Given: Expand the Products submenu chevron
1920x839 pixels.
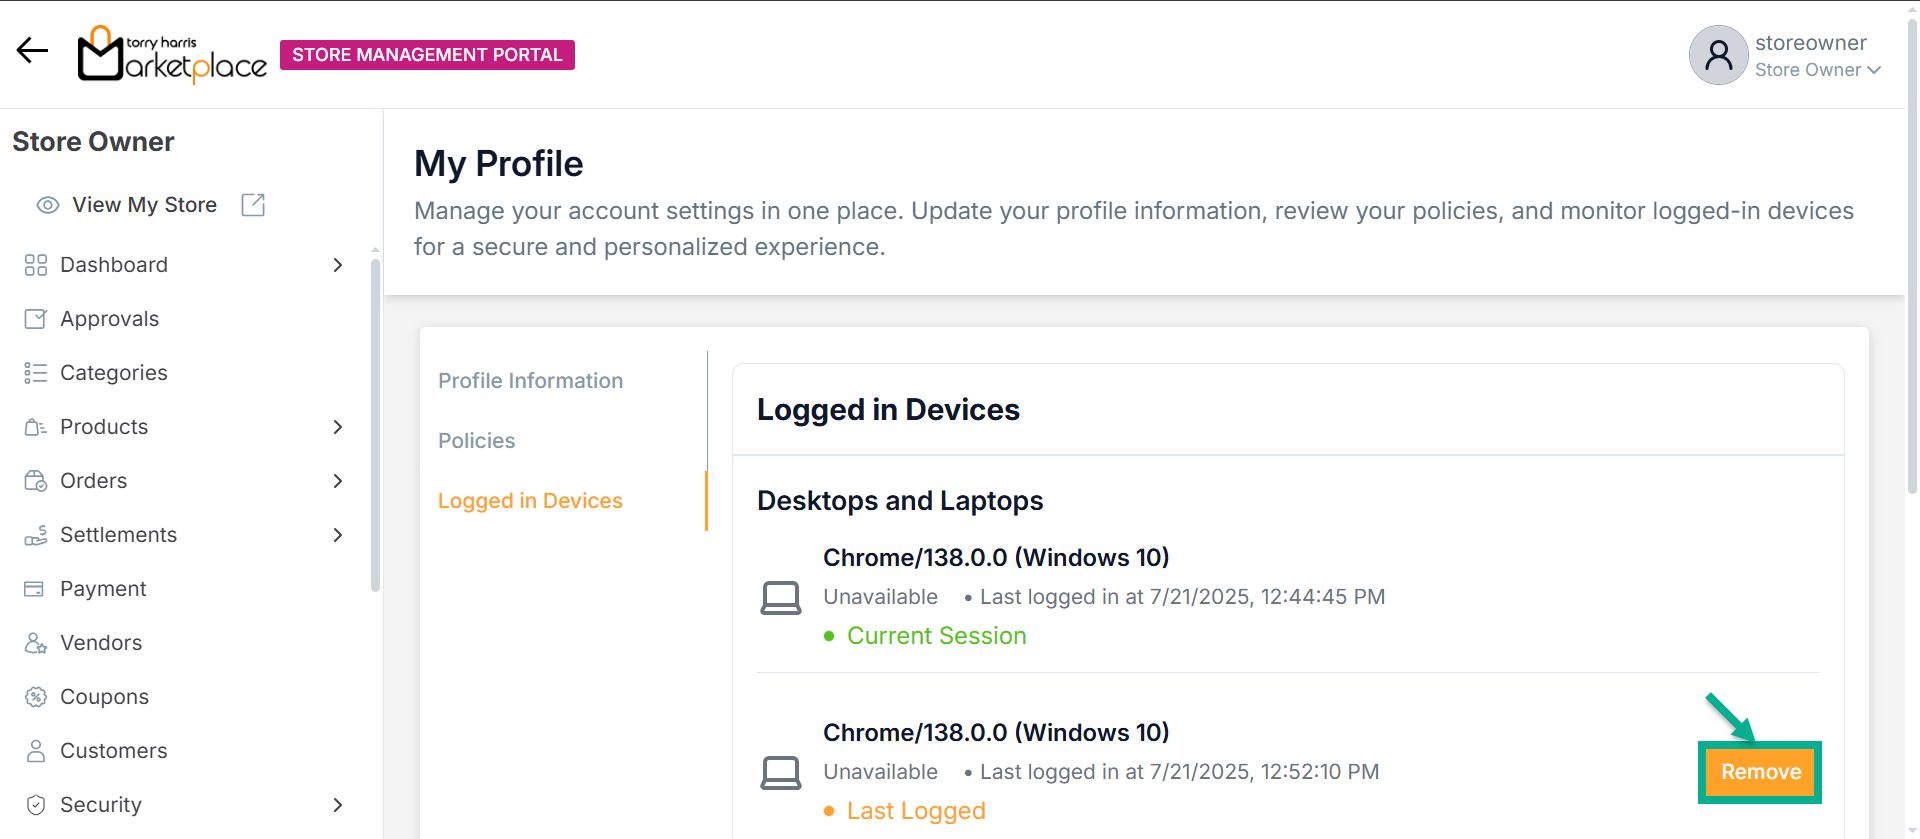Looking at the screenshot, I should pos(338,427).
